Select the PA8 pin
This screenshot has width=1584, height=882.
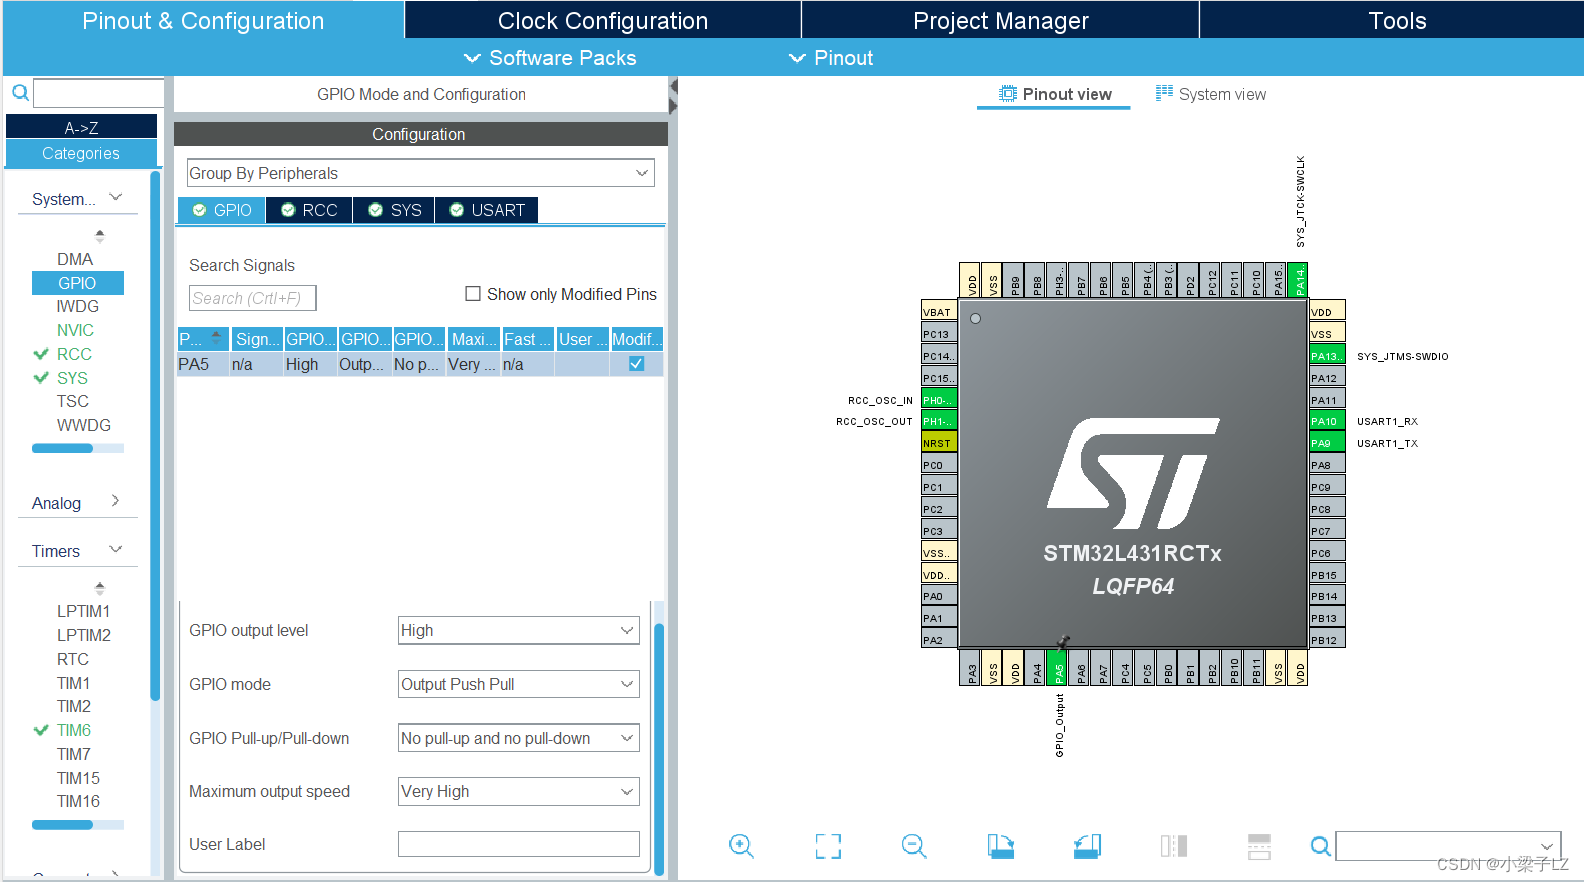1327,465
